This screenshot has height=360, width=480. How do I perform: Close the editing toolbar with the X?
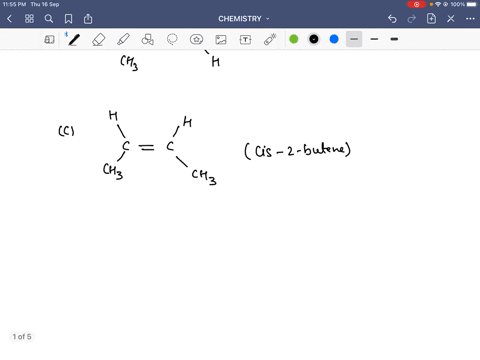[451, 19]
